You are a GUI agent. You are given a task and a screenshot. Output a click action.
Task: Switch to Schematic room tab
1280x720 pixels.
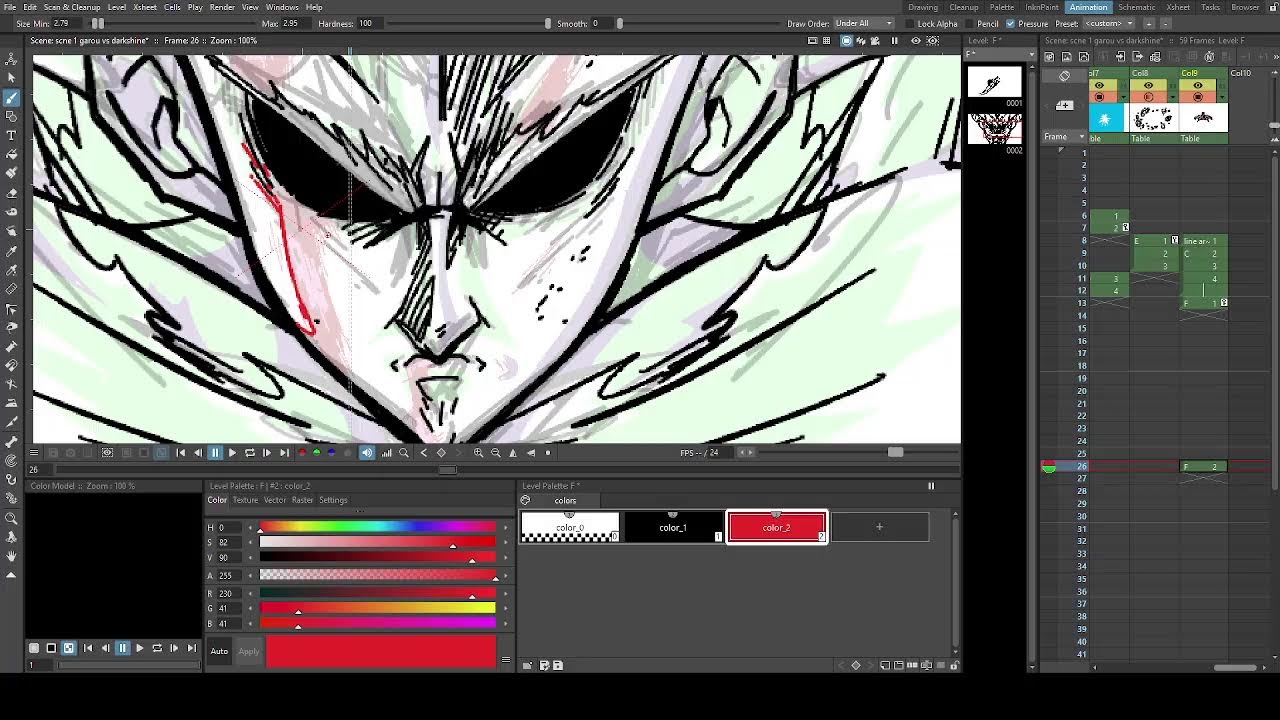tap(1136, 7)
